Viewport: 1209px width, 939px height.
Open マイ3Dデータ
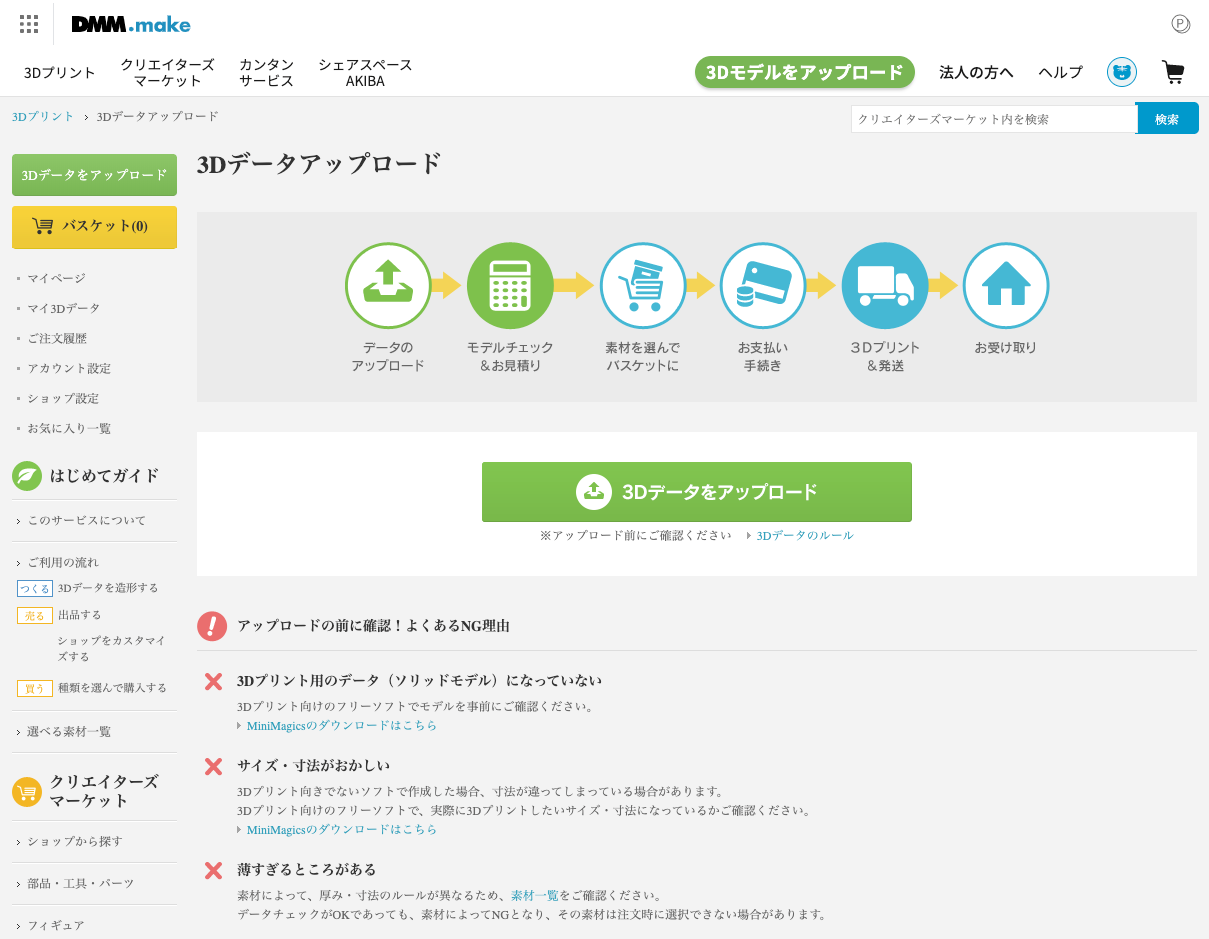pyautogui.click(x=64, y=308)
